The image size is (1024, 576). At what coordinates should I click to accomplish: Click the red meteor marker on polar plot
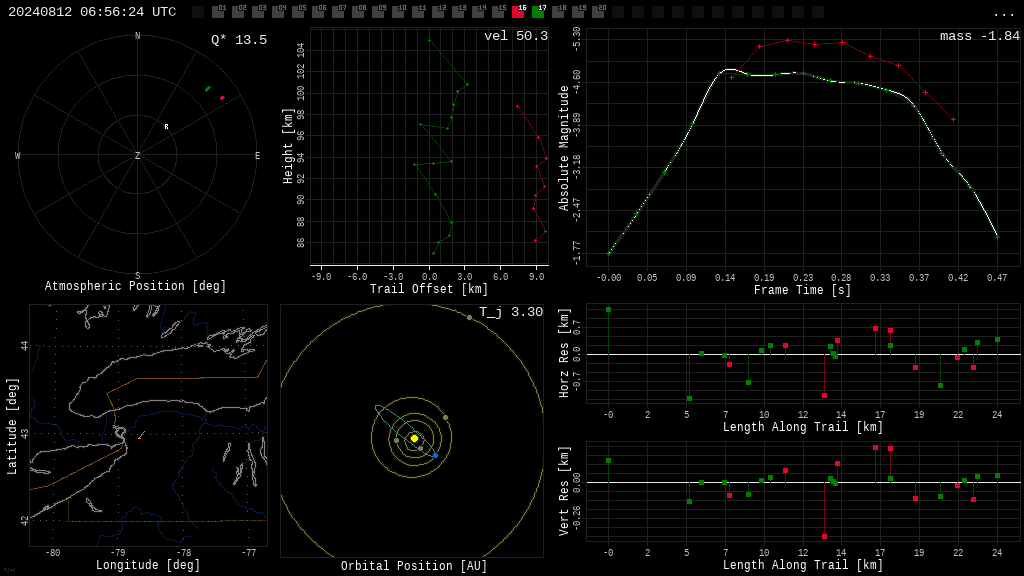[222, 98]
